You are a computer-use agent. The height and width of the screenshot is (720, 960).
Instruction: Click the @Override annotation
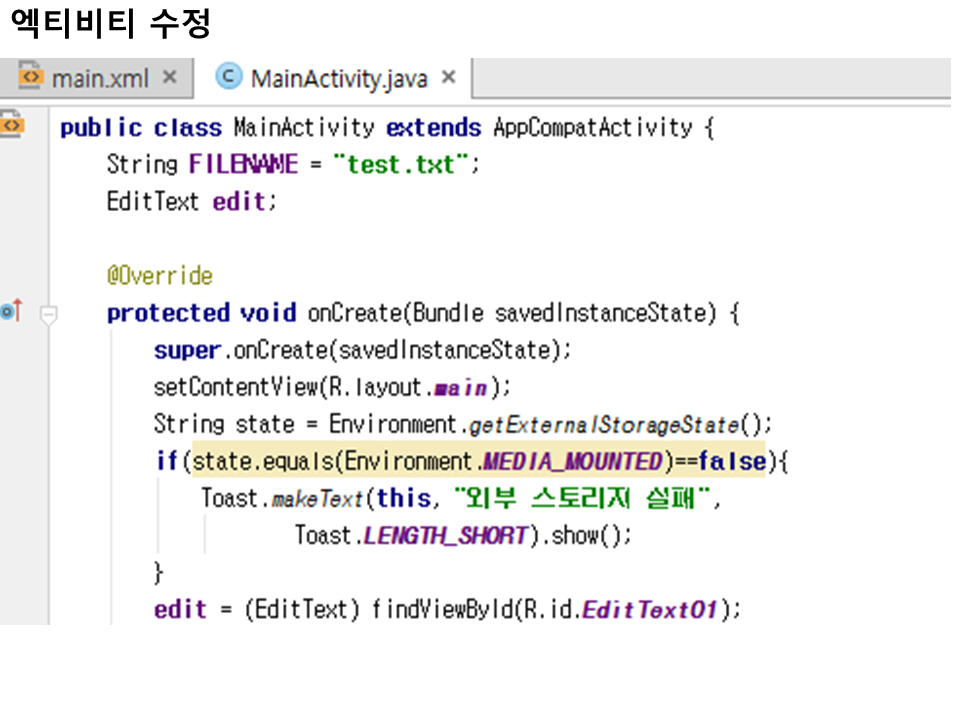[159, 275]
